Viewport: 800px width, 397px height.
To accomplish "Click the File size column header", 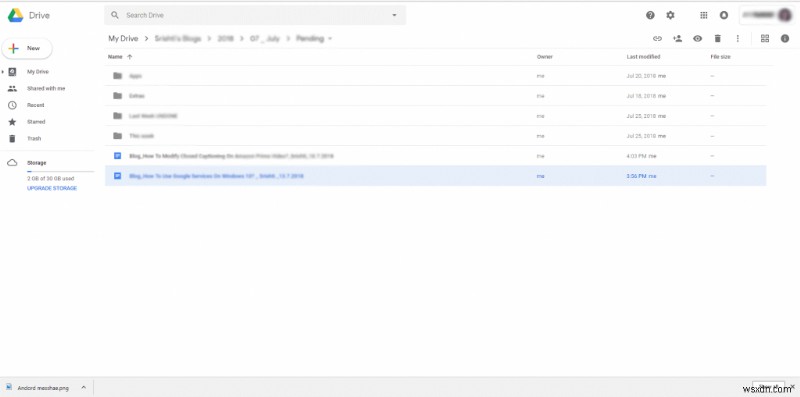I will (720, 57).
